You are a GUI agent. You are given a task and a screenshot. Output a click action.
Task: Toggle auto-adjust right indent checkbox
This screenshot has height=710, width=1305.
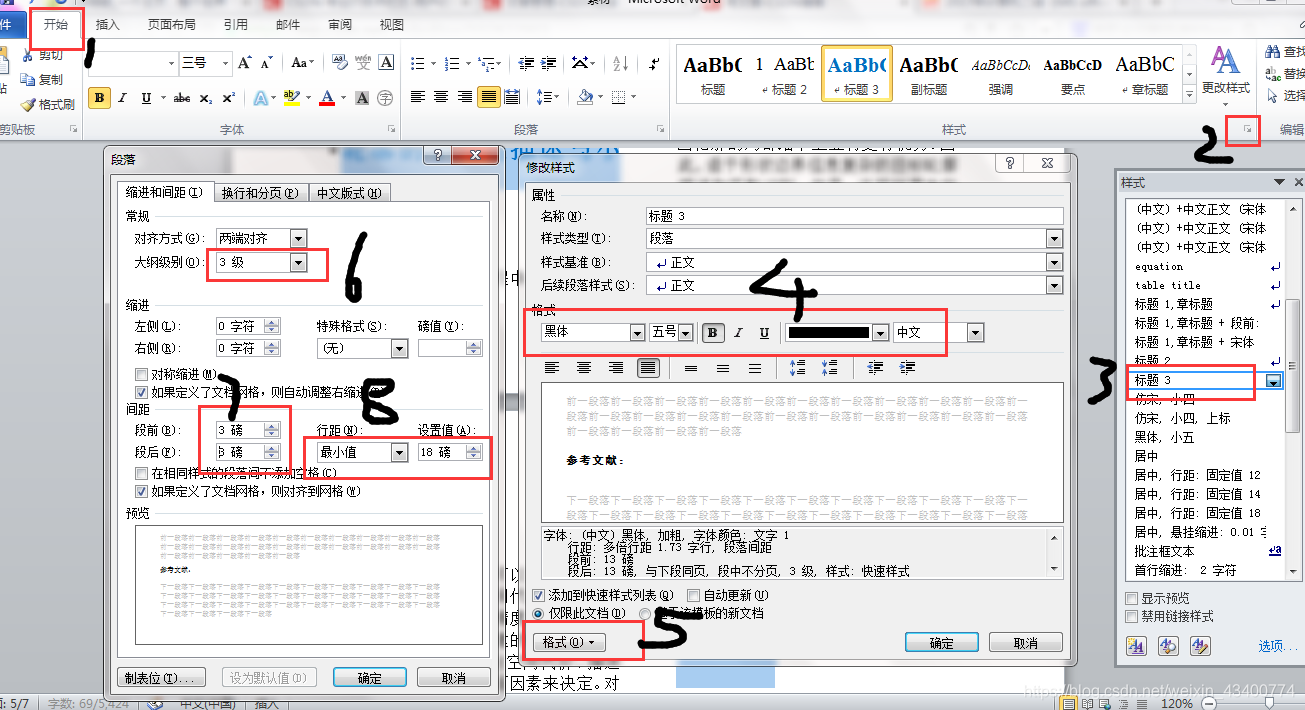[141, 392]
